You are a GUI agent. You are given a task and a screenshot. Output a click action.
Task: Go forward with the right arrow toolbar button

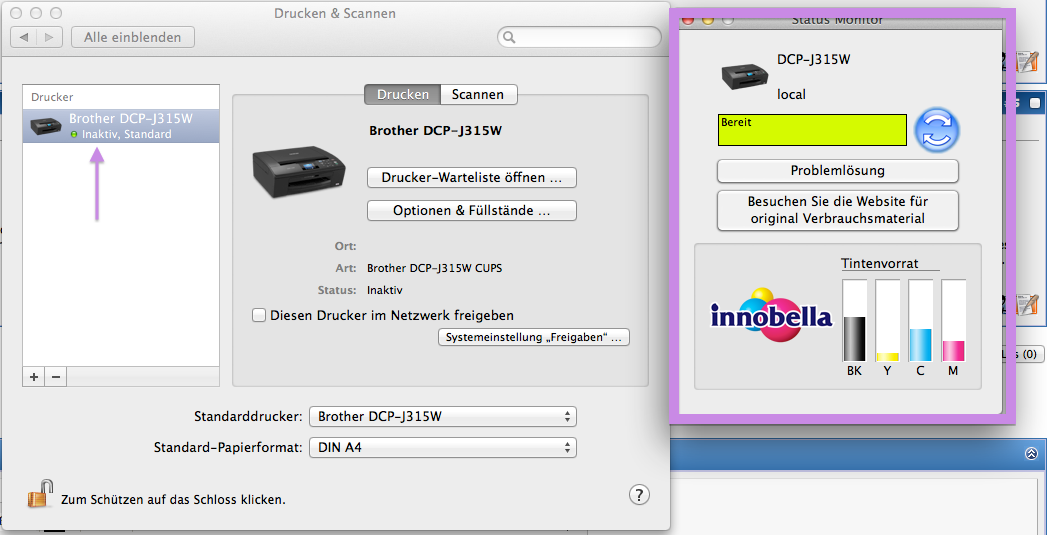click(x=50, y=37)
